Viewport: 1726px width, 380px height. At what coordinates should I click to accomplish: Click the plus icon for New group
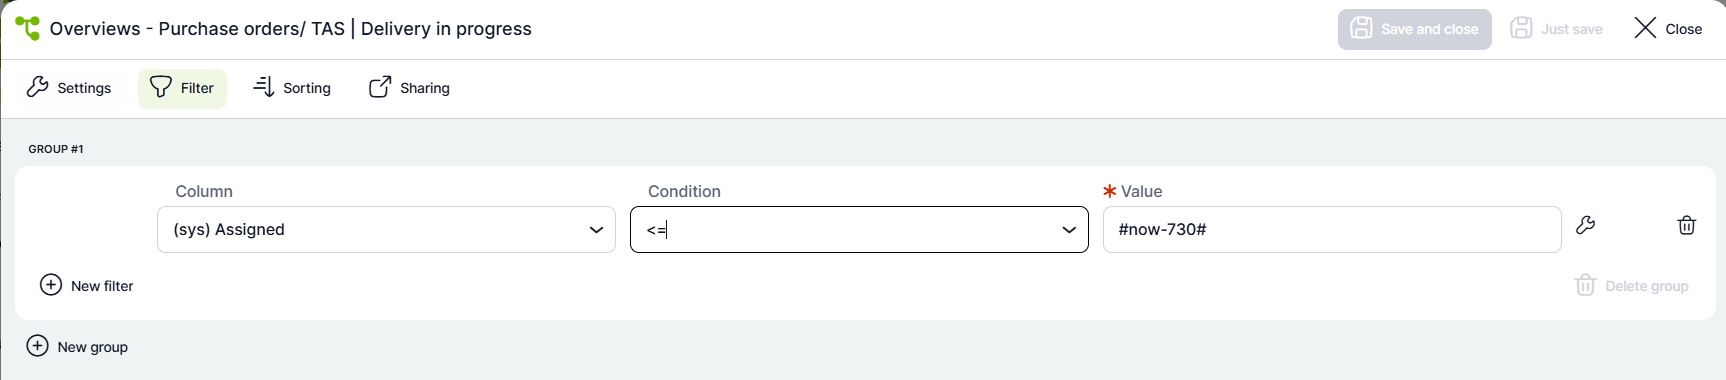[x=37, y=346]
